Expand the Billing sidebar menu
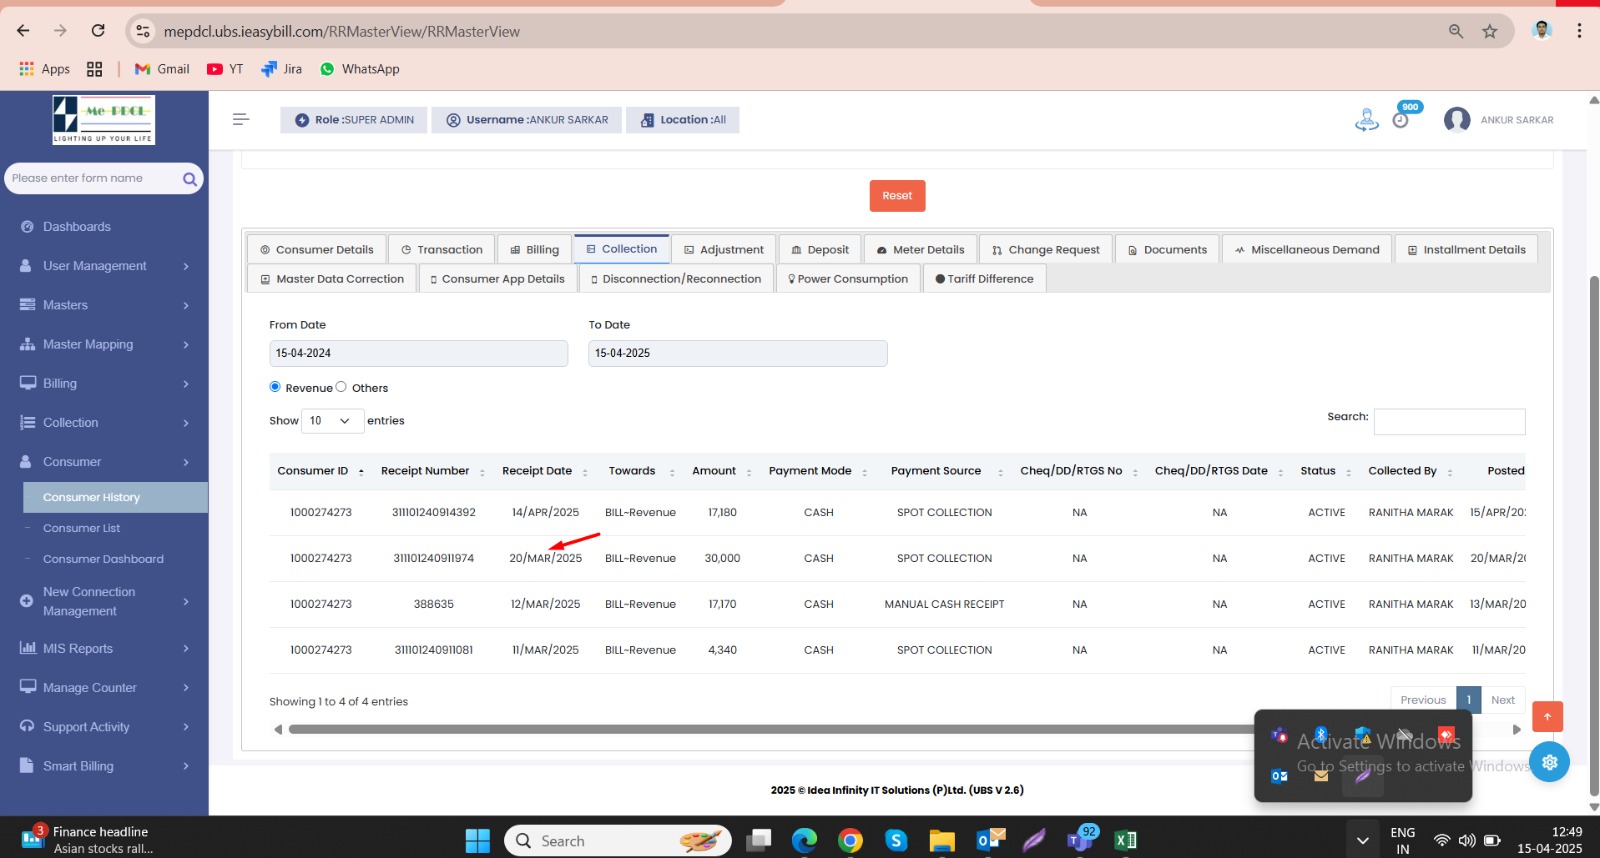 (x=104, y=383)
